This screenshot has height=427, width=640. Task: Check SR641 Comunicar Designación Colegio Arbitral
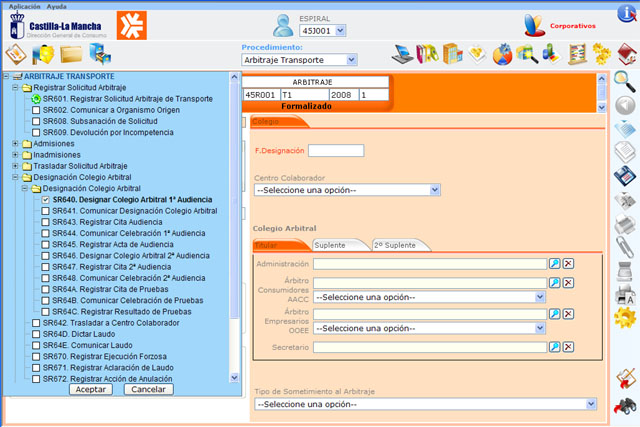click(45, 211)
